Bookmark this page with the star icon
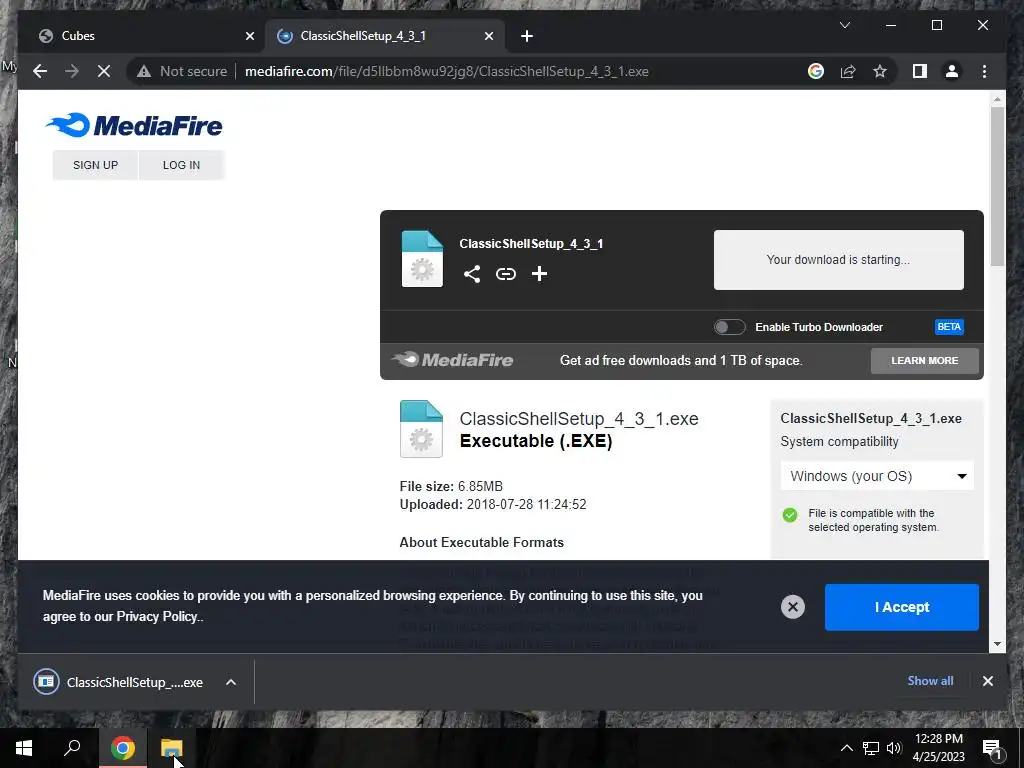The image size is (1024, 768). coord(880,71)
